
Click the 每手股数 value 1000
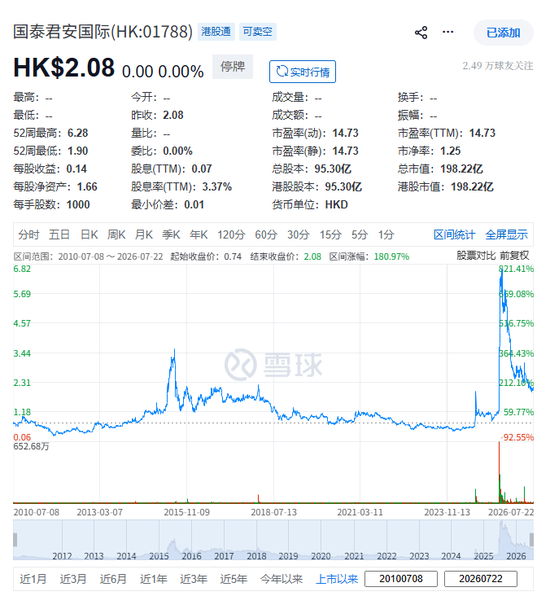(x=78, y=204)
